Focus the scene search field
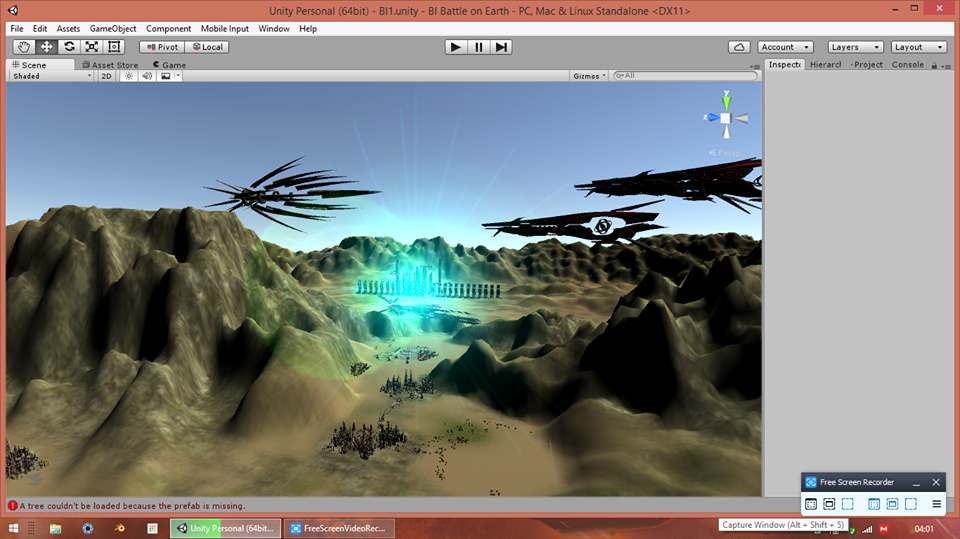This screenshot has height=539, width=960. pyautogui.click(x=685, y=76)
